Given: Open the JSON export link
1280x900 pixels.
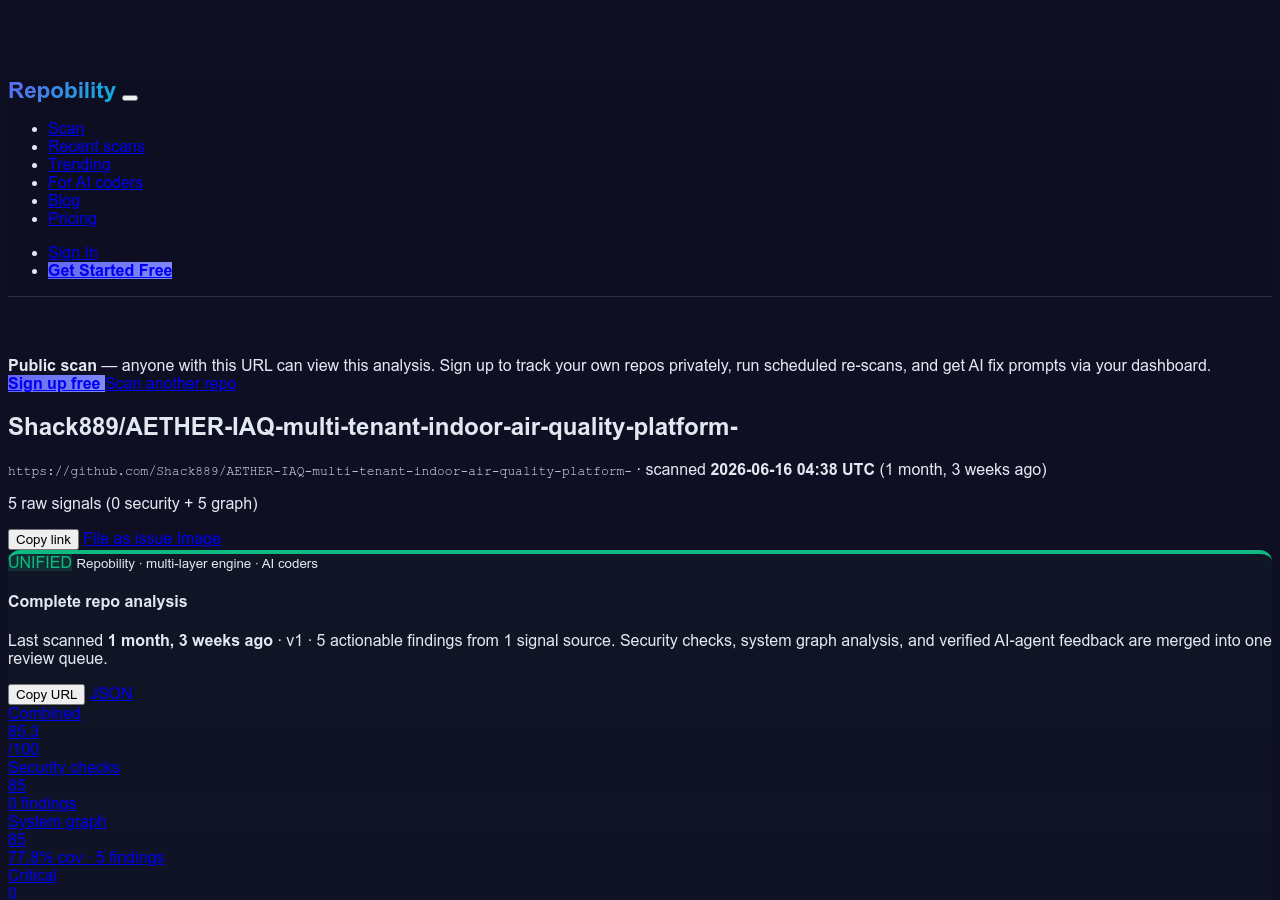Looking at the screenshot, I should point(111,693).
